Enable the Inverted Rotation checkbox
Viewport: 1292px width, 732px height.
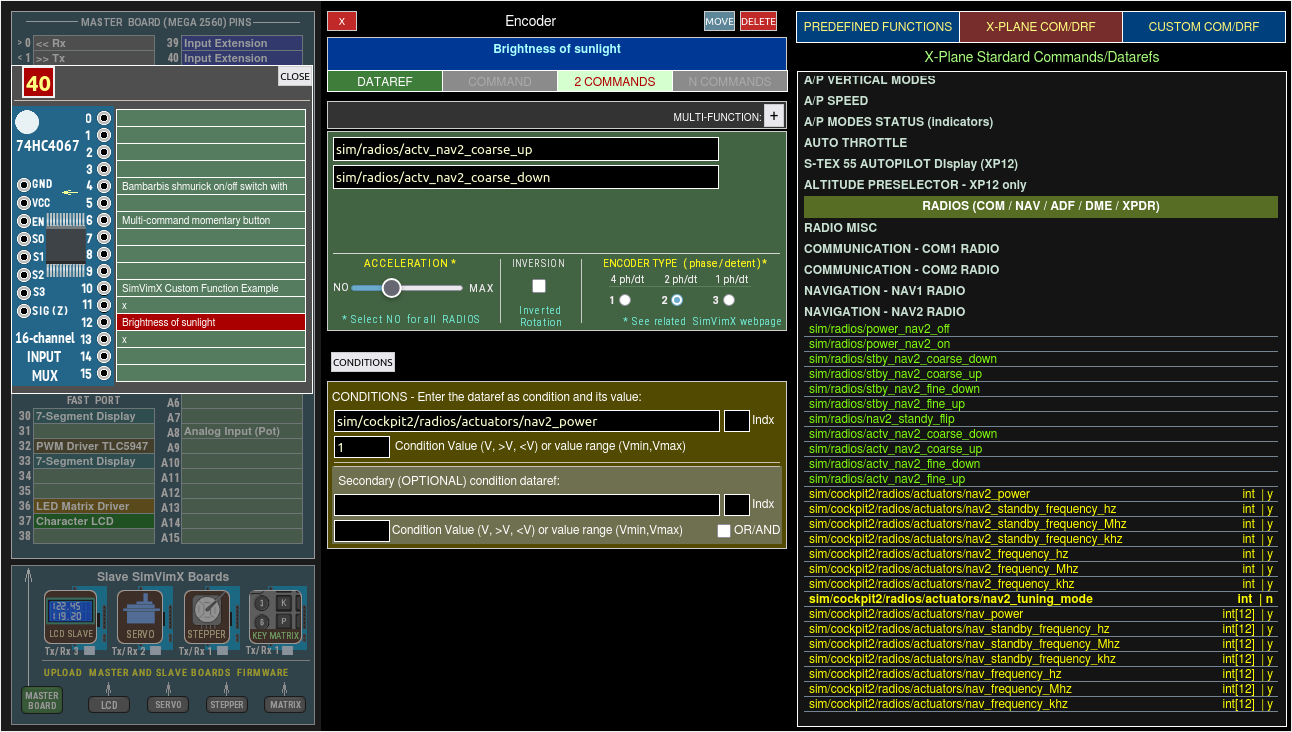click(539, 286)
